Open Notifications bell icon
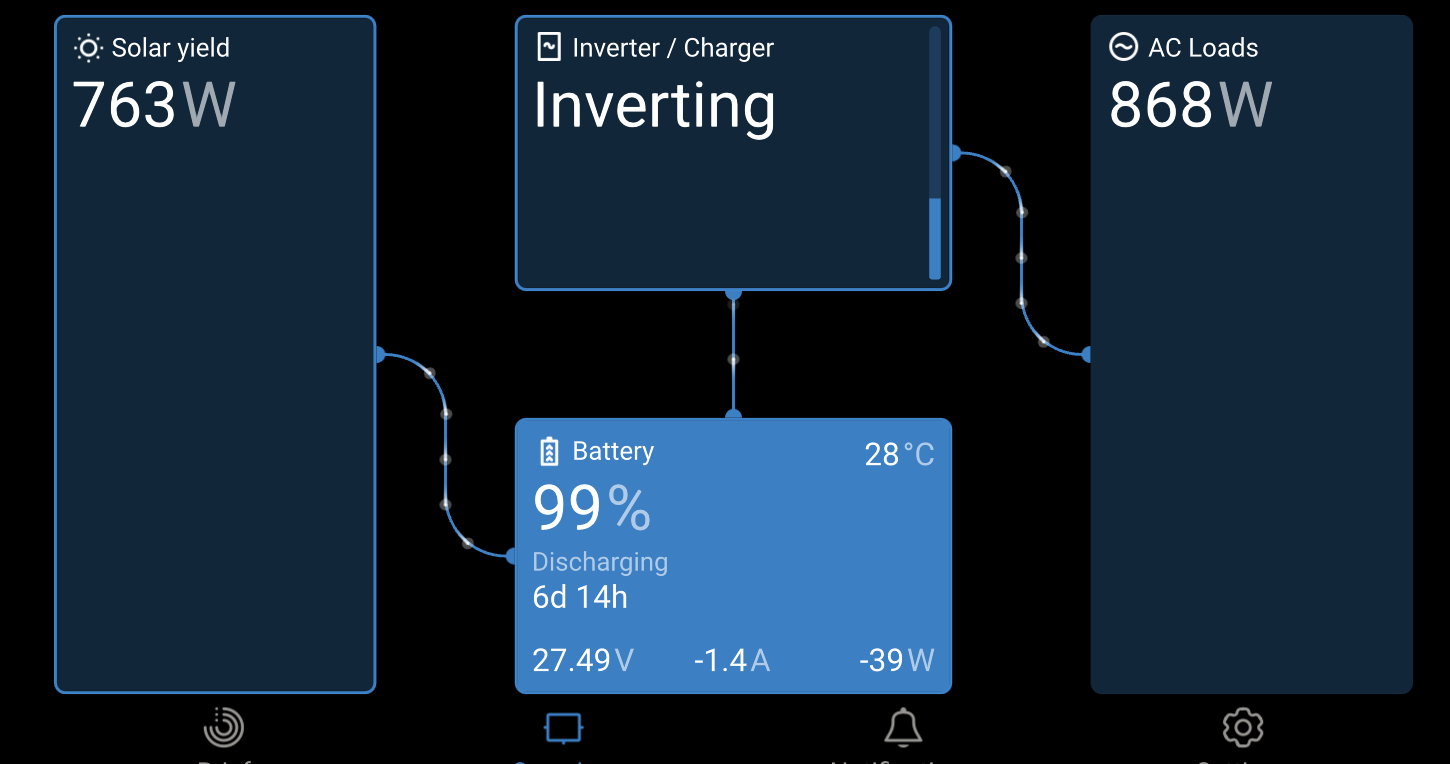Screen dimensions: 1450x764 point(903,728)
